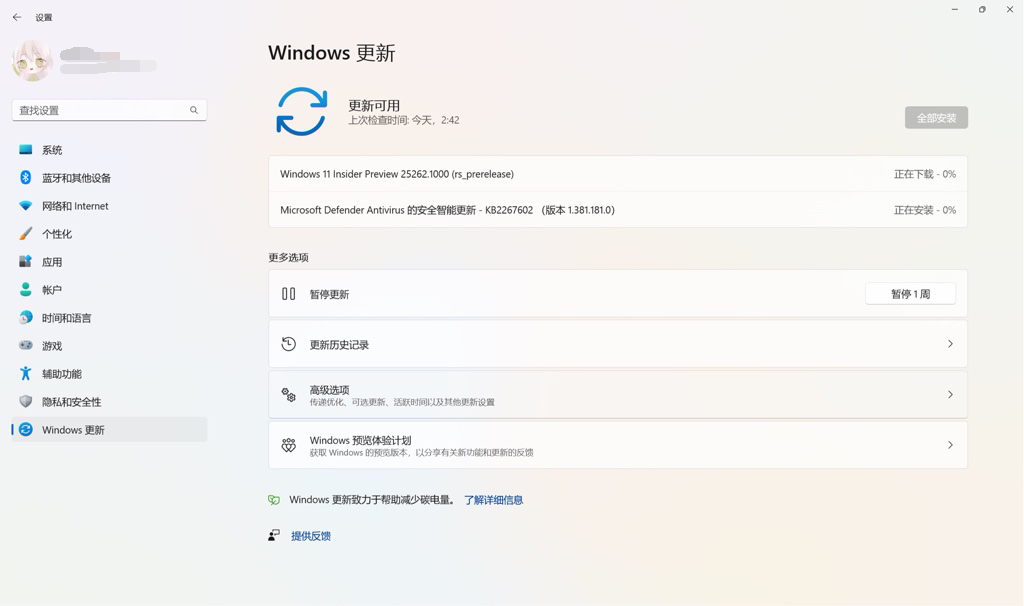Click the 应用 apps icon
Viewport: 1024px width, 606px height.
click(25, 261)
